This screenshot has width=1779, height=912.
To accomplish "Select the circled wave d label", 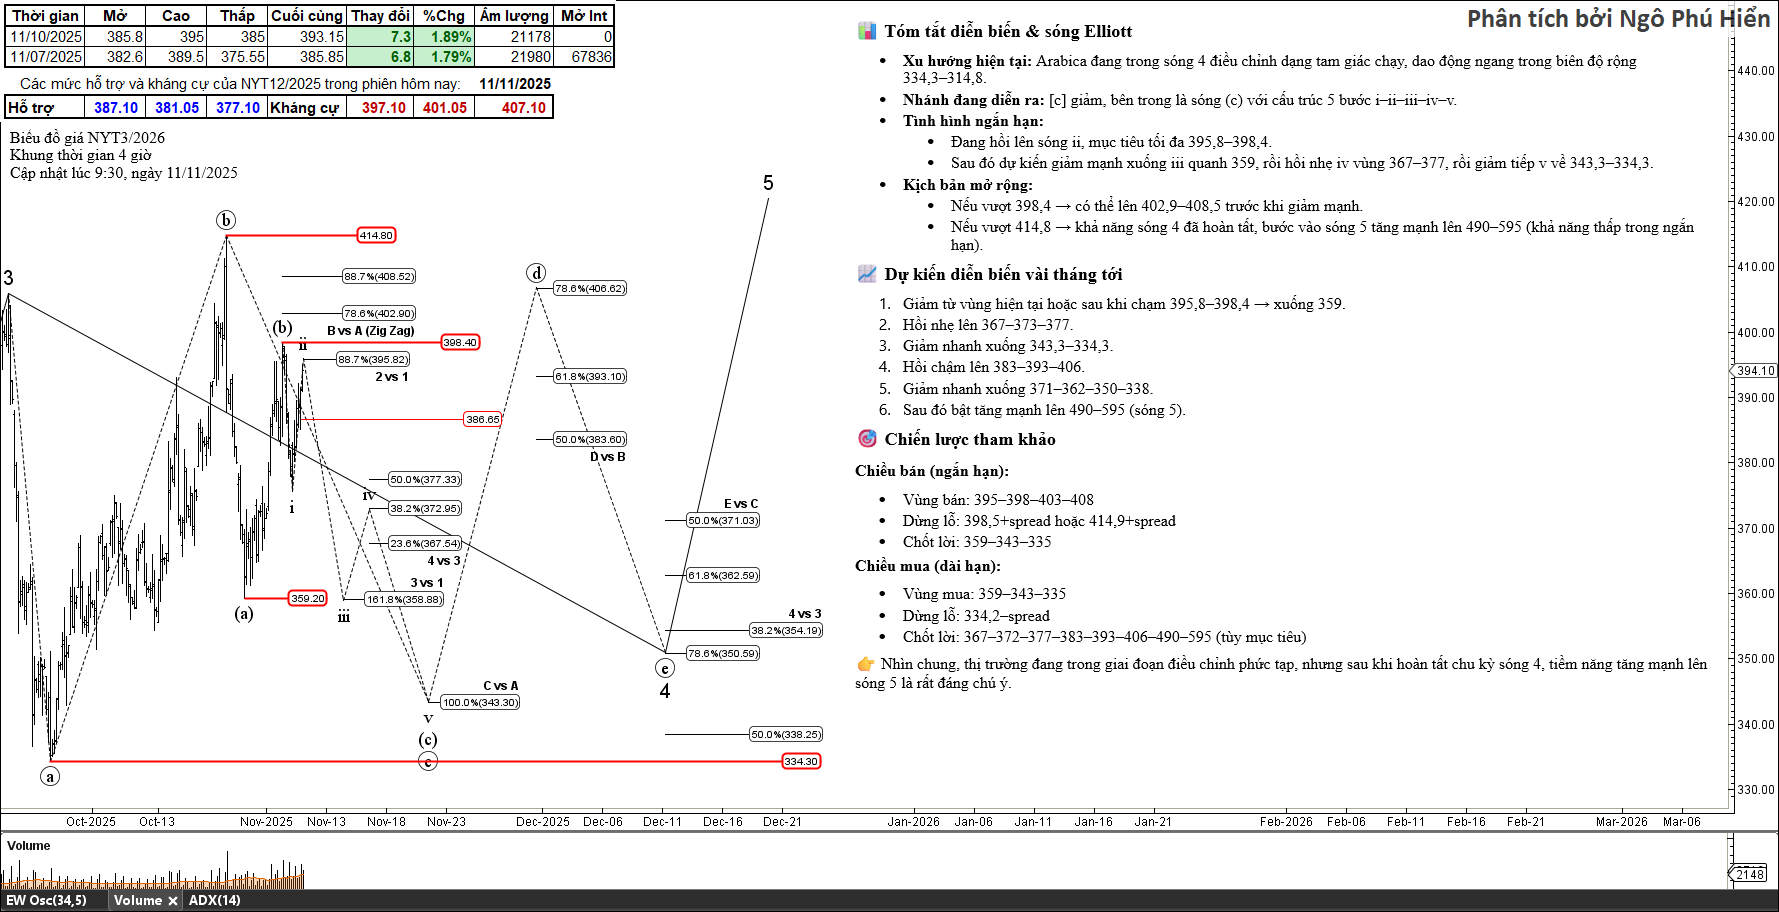I will coord(537,273).
